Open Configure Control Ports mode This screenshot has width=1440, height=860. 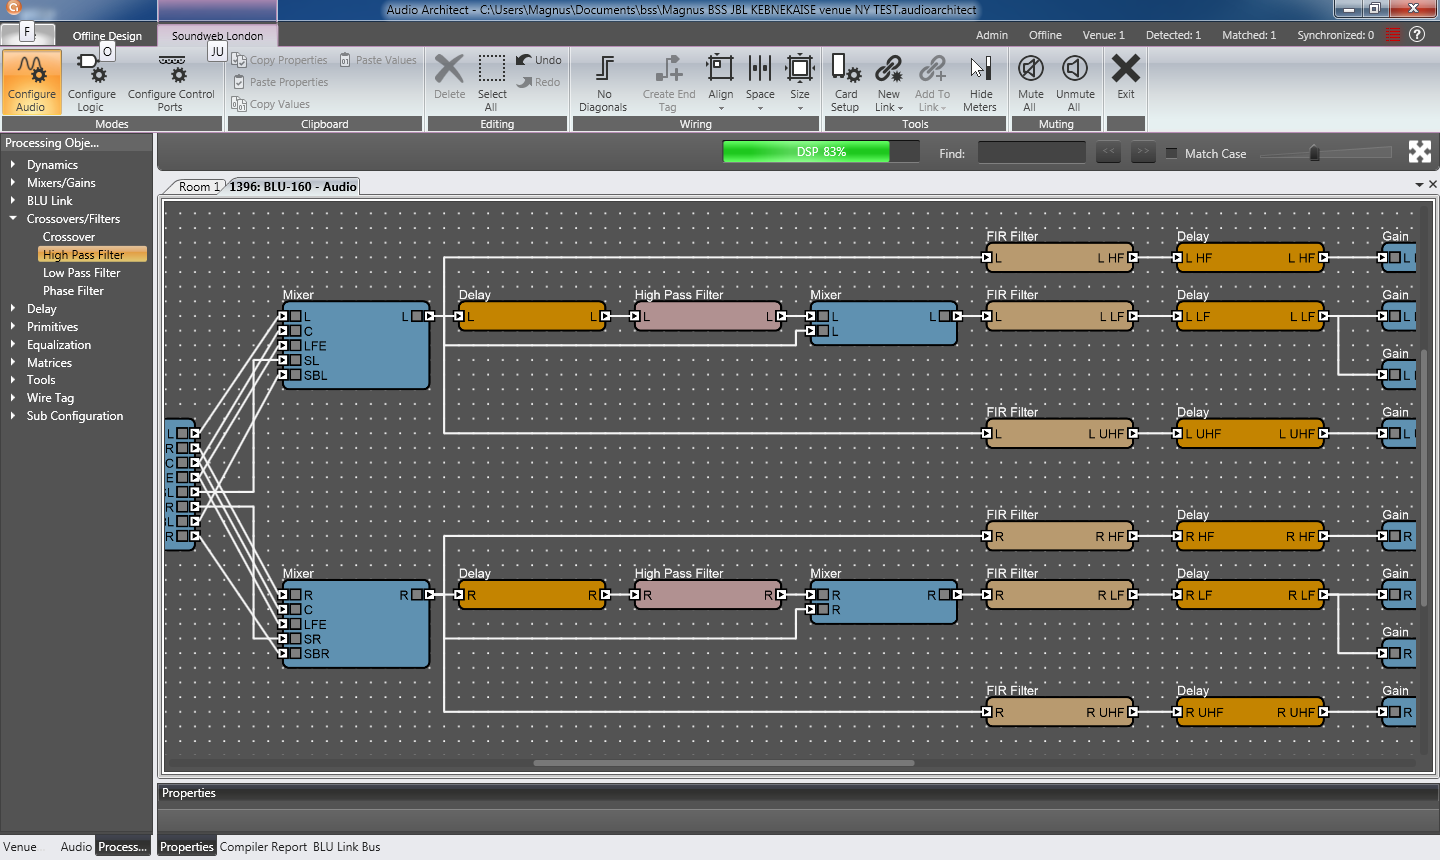point(171,82)
